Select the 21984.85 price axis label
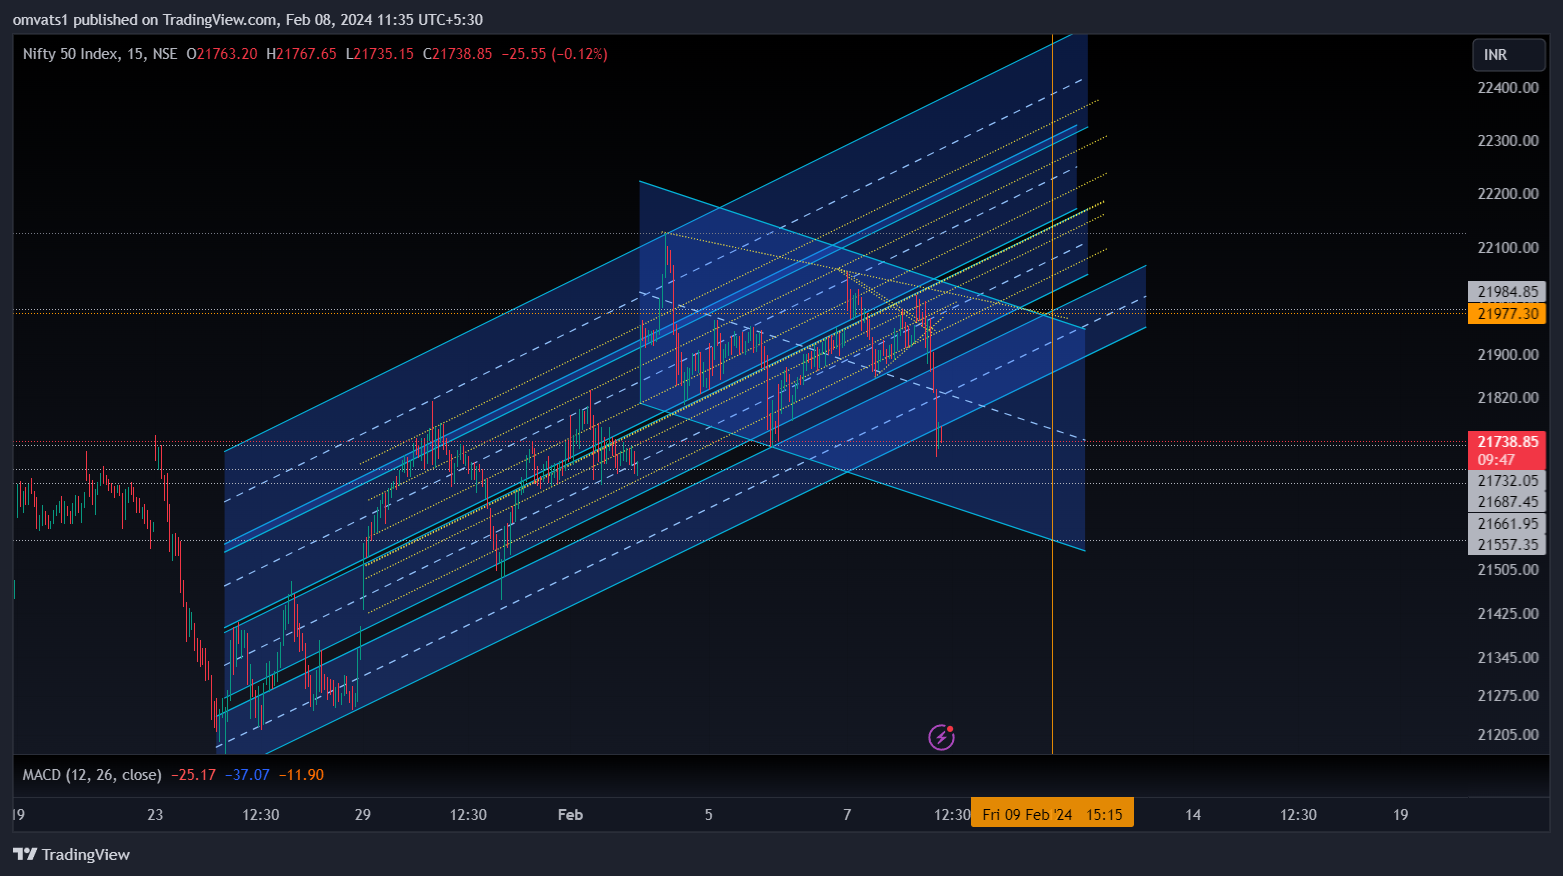 [1507, 292]
